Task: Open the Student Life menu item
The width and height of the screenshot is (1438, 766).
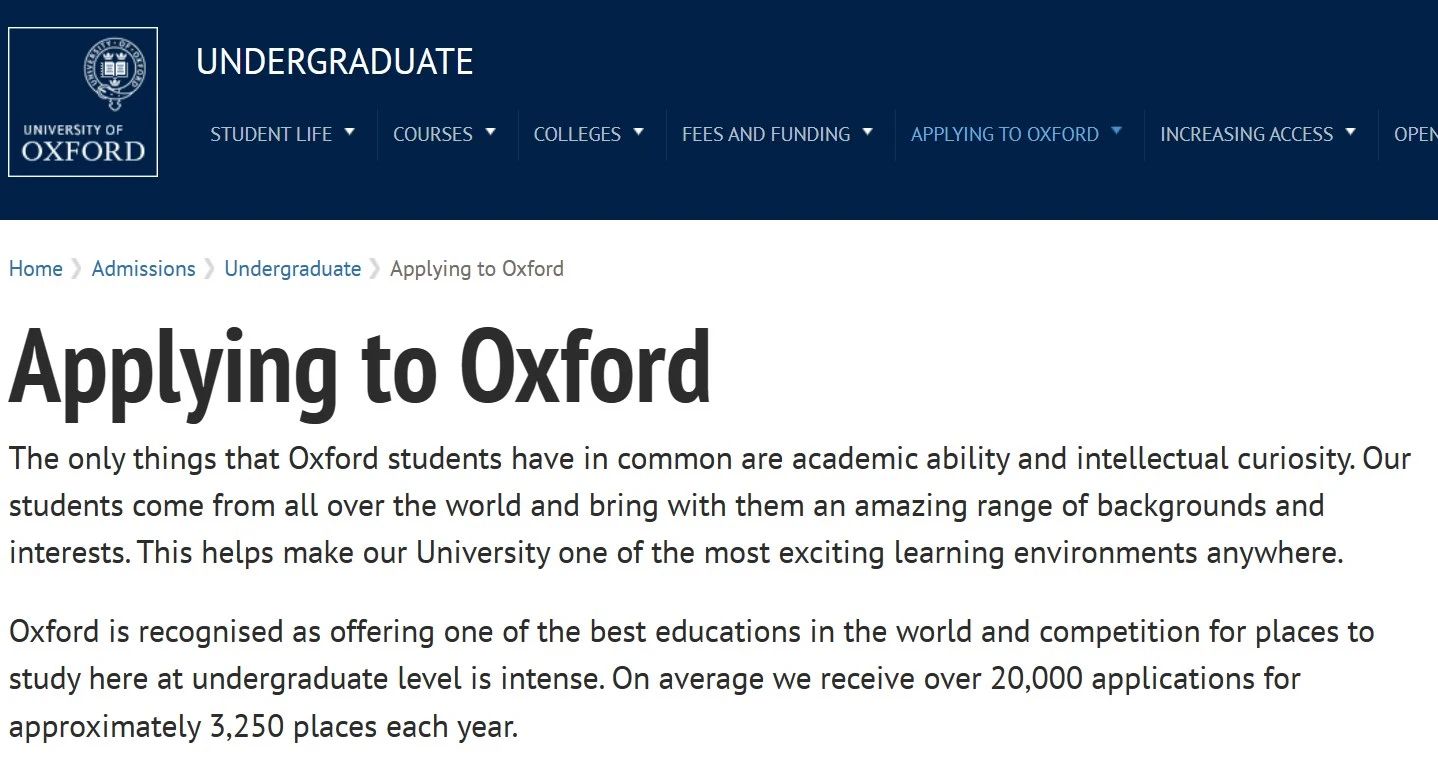Action: 271,134
